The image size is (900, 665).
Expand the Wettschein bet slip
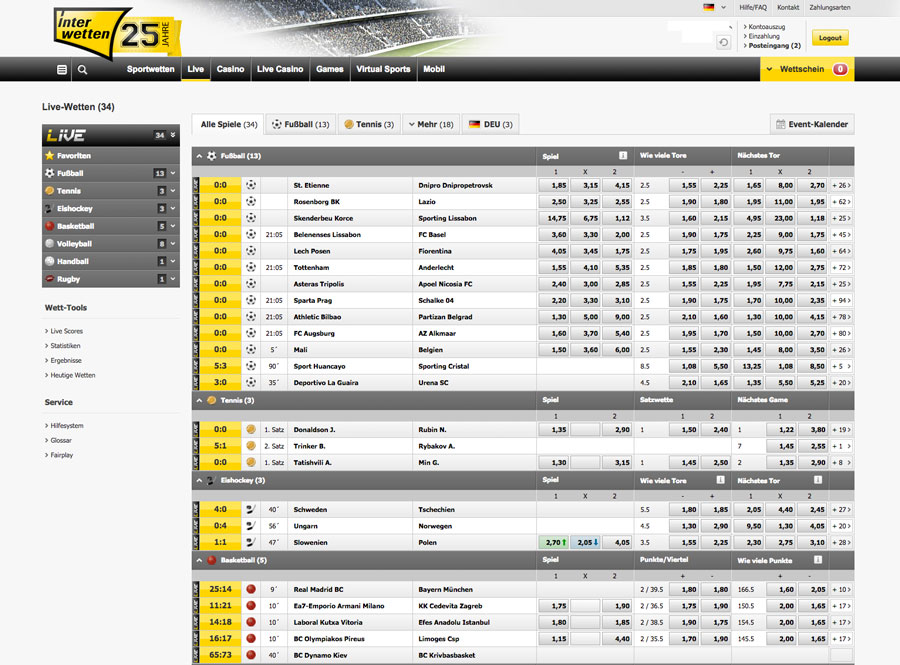pyautogui.click(x=807, y=69)
